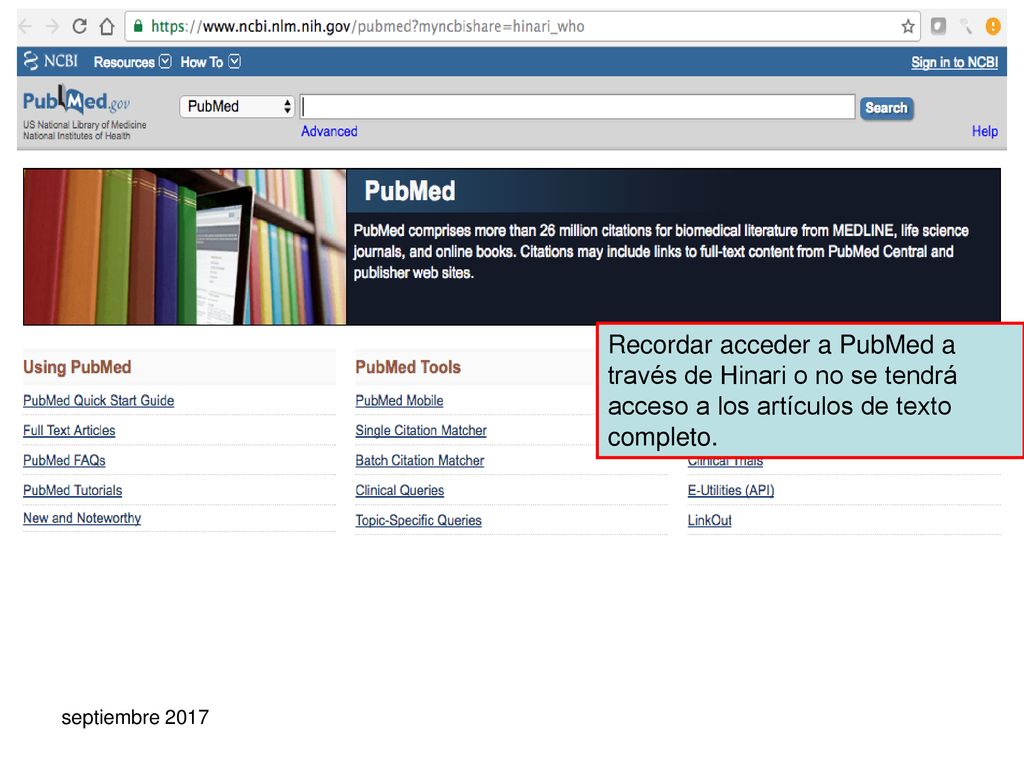The image size is (1024, 768).
Task: Click the browser forward arrow
Action: (x=52, y=26)
